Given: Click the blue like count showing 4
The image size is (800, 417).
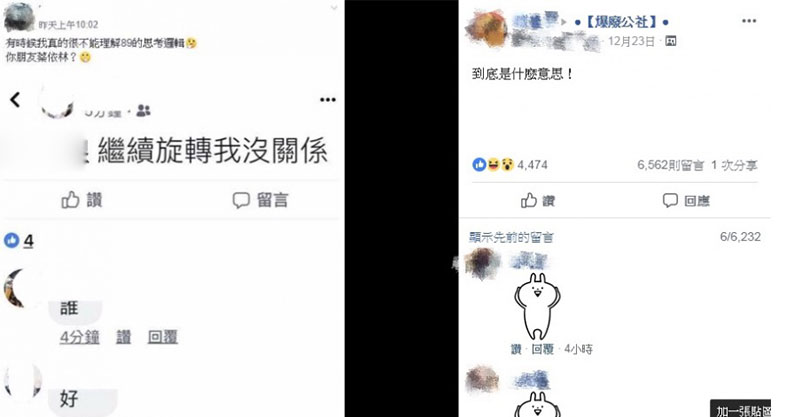Looking at the screenshot, I should click(19, 240).
